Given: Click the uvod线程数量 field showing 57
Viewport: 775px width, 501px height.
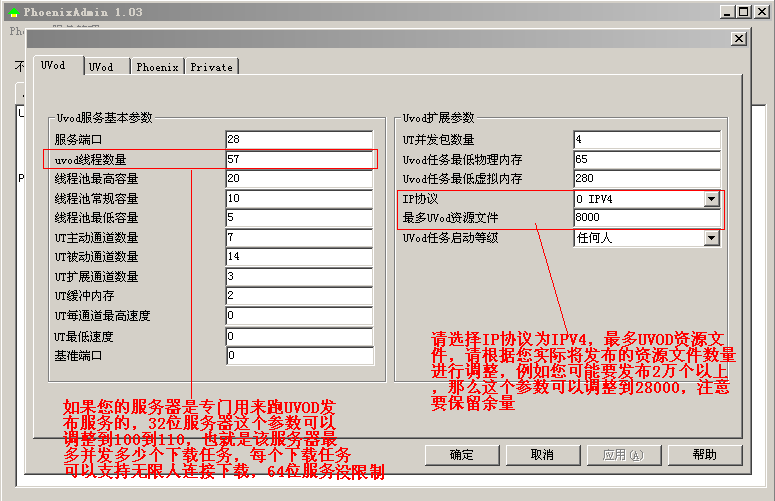Looking at the screenshot, I should (x=299, y=159).
